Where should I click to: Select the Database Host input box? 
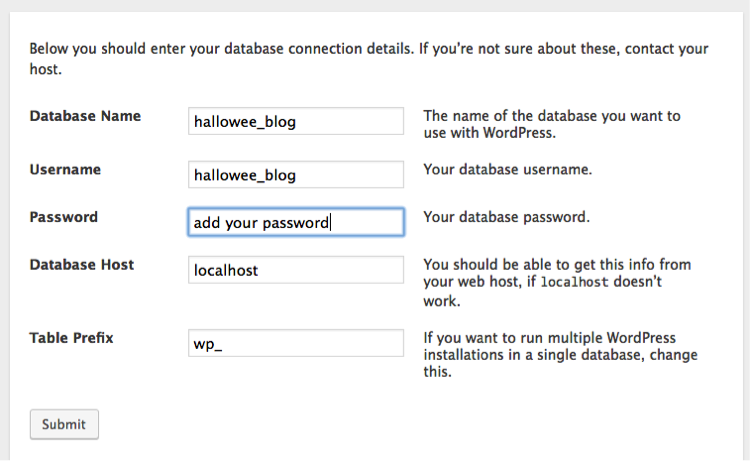tap(296, 270)
